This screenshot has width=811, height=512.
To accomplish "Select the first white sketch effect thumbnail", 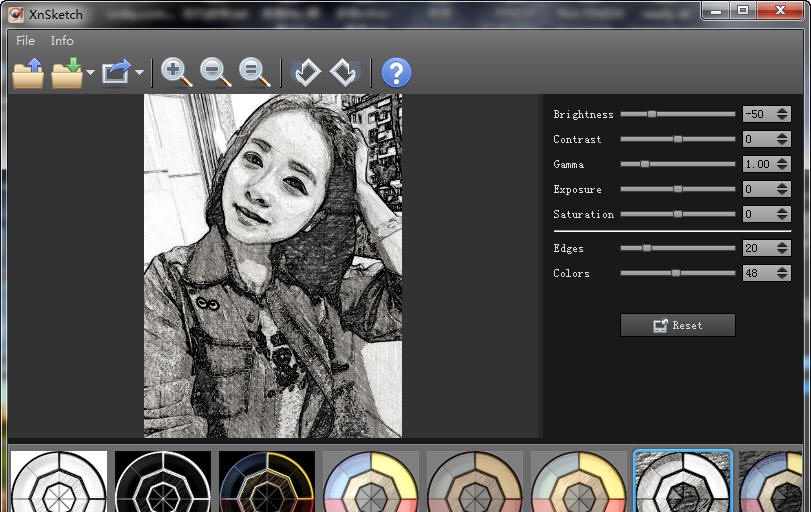I will click(59, 482).
